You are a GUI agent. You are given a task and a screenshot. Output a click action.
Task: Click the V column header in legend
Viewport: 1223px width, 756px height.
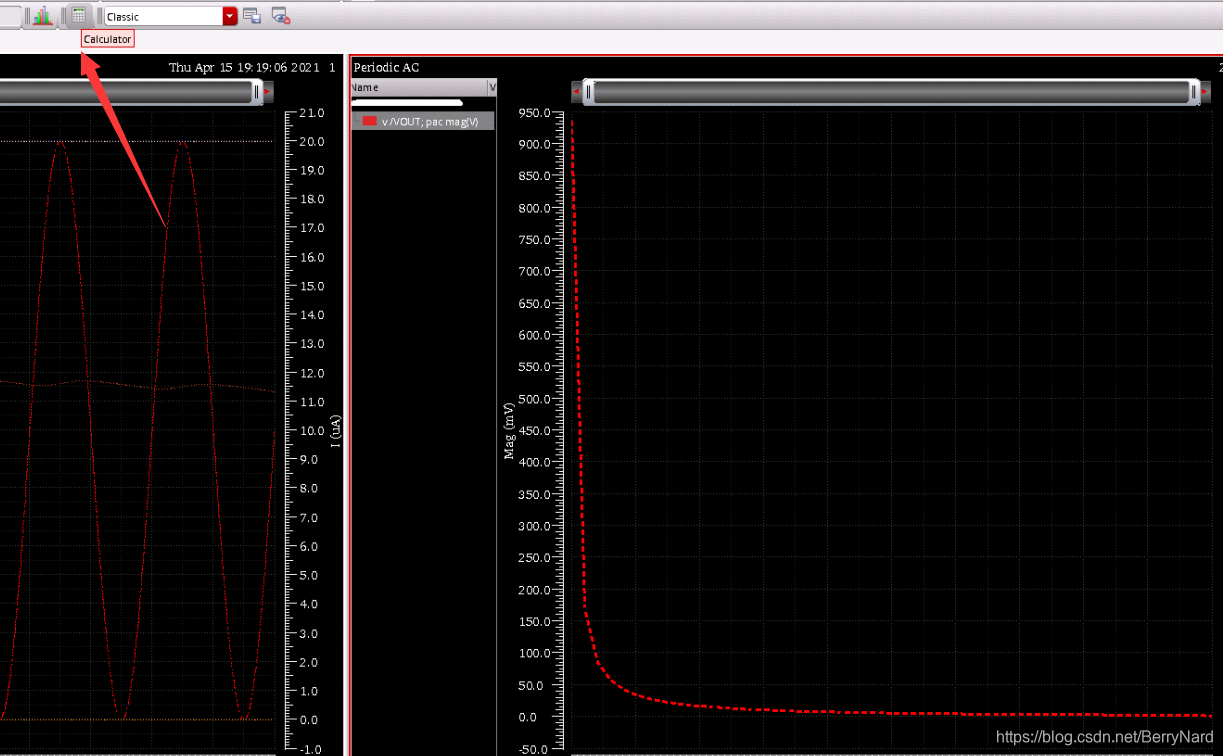[x=492, y=87]
